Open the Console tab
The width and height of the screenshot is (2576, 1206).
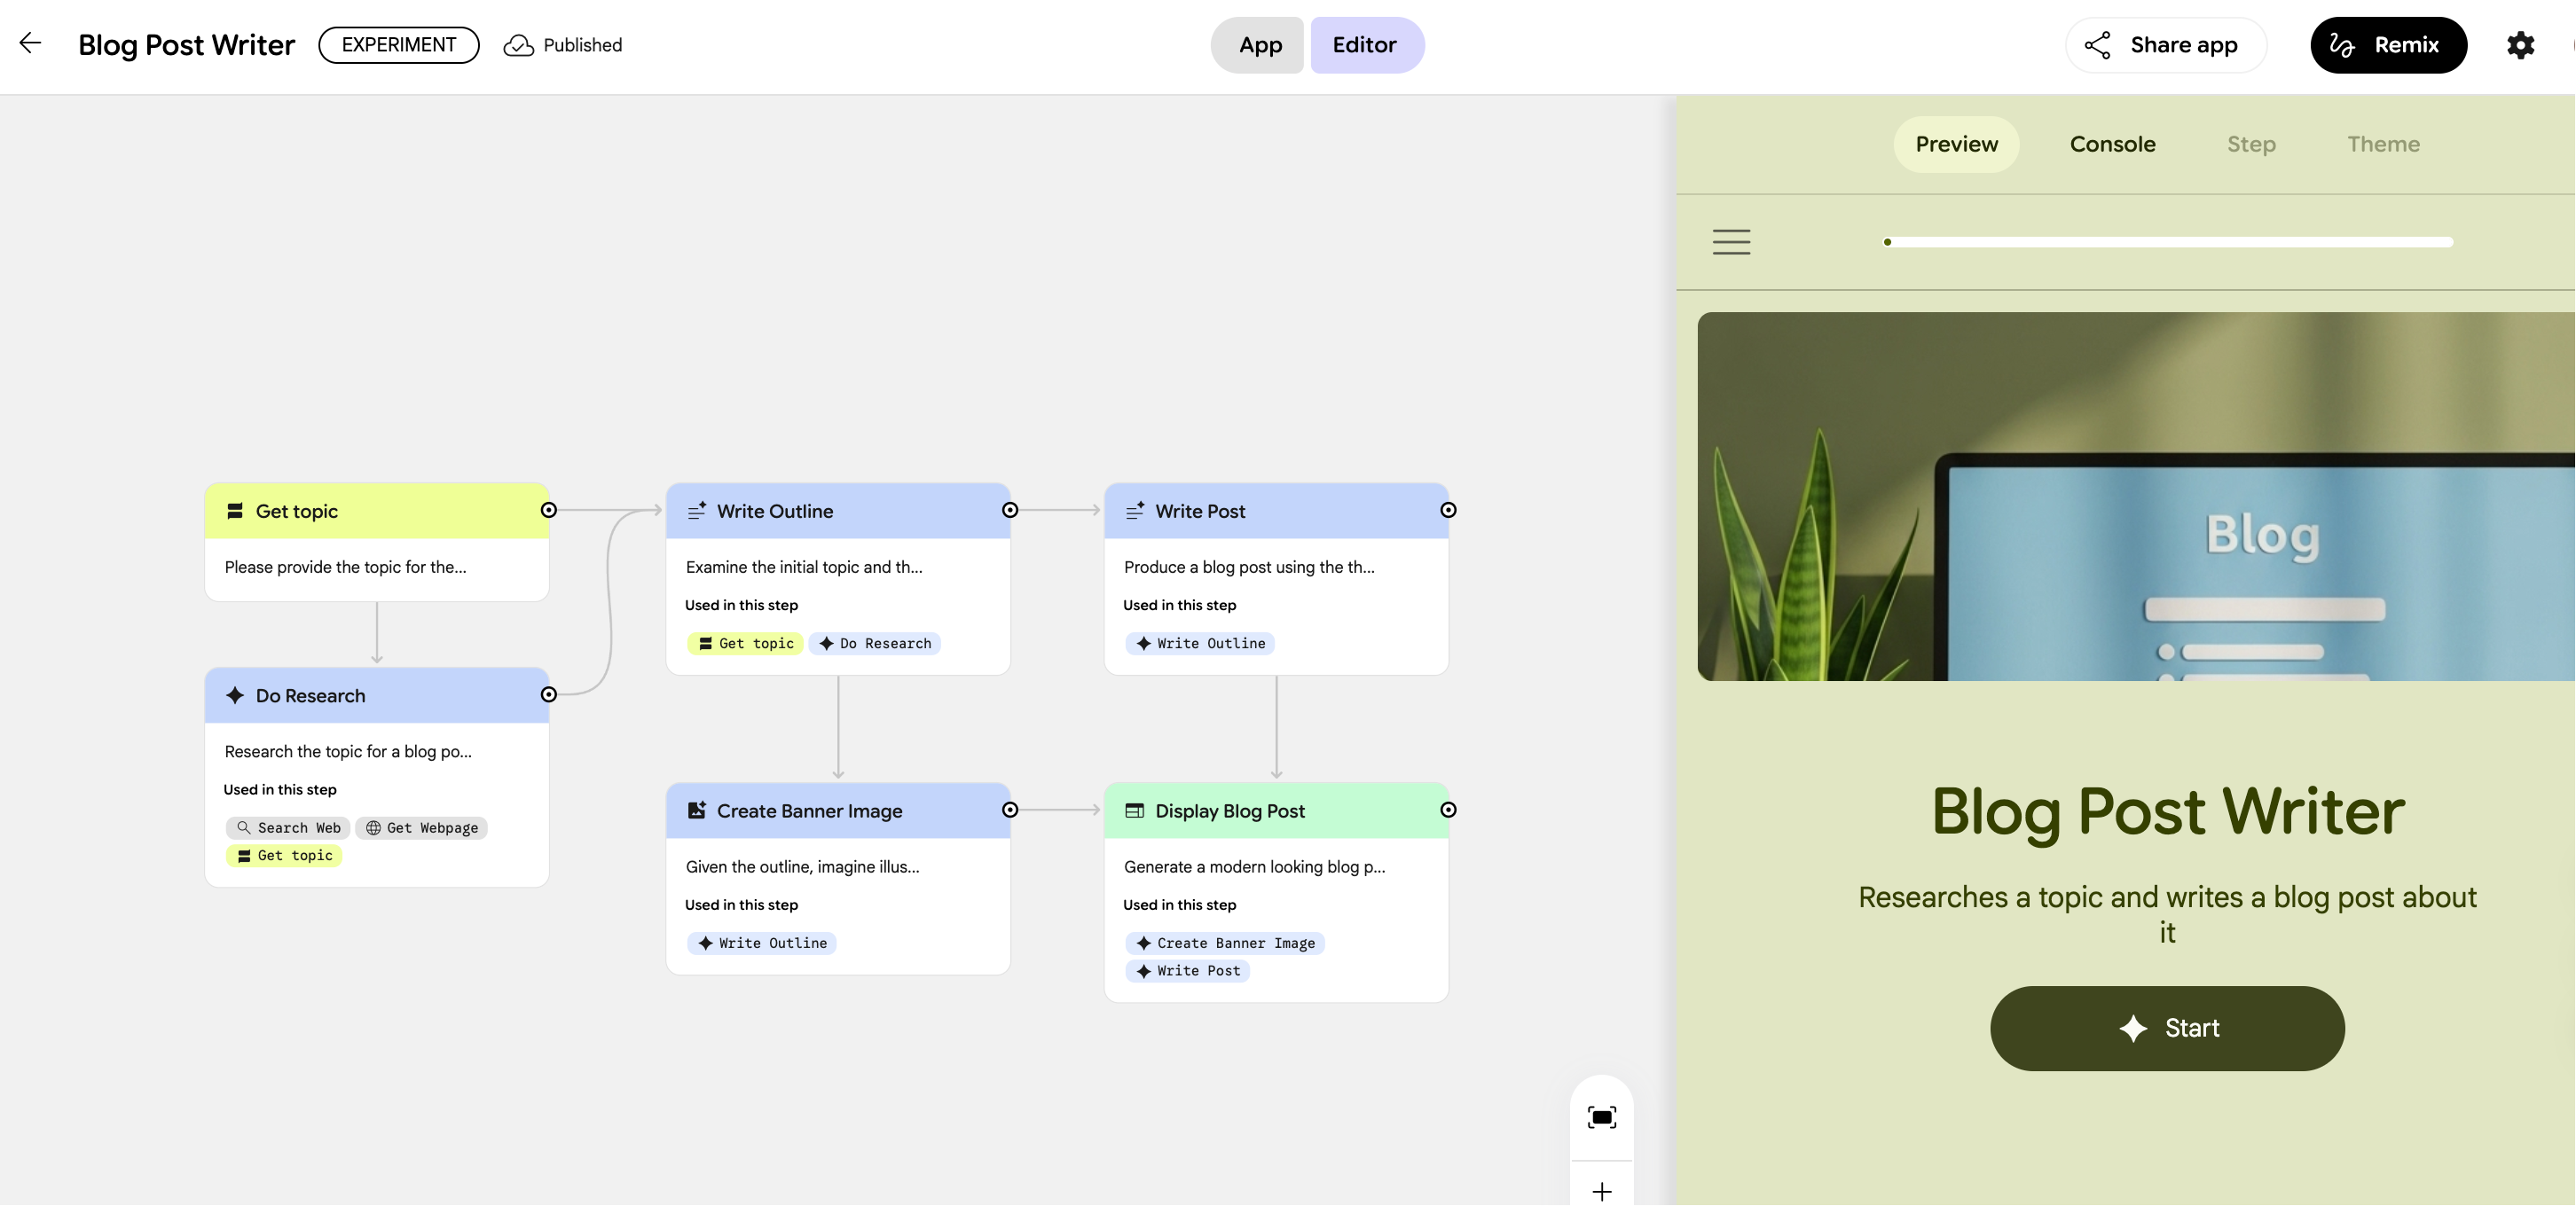point(2112,144)
